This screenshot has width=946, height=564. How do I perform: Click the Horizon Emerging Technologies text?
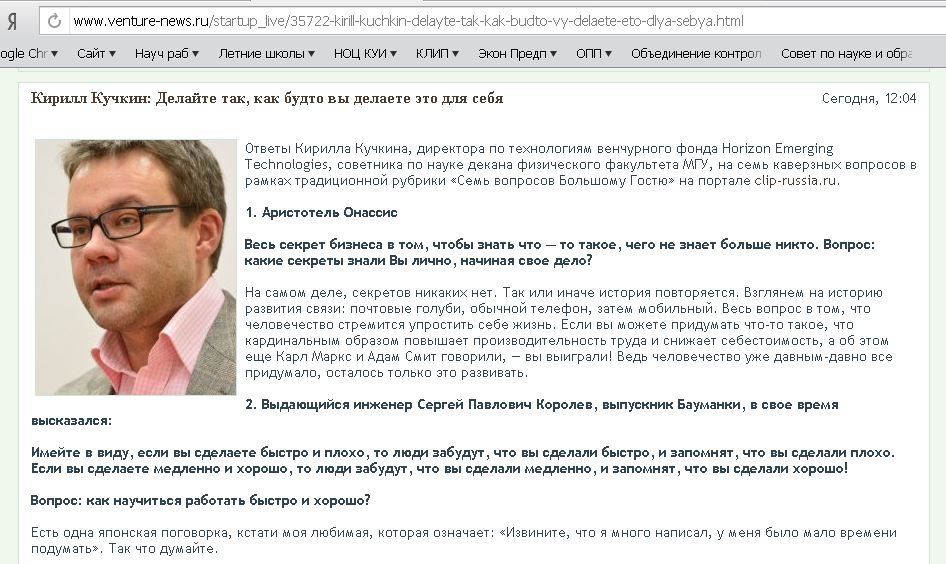pos(539,156)
